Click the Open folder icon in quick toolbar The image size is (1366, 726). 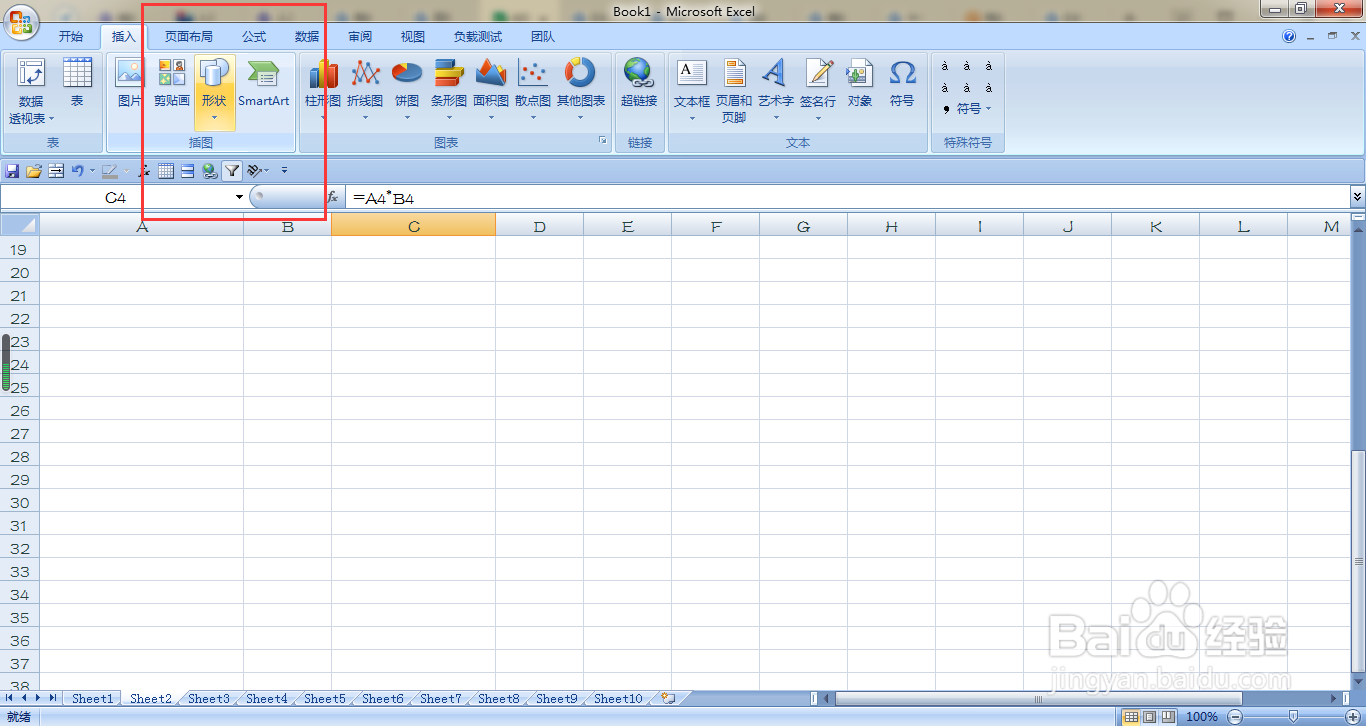[34, 171]
